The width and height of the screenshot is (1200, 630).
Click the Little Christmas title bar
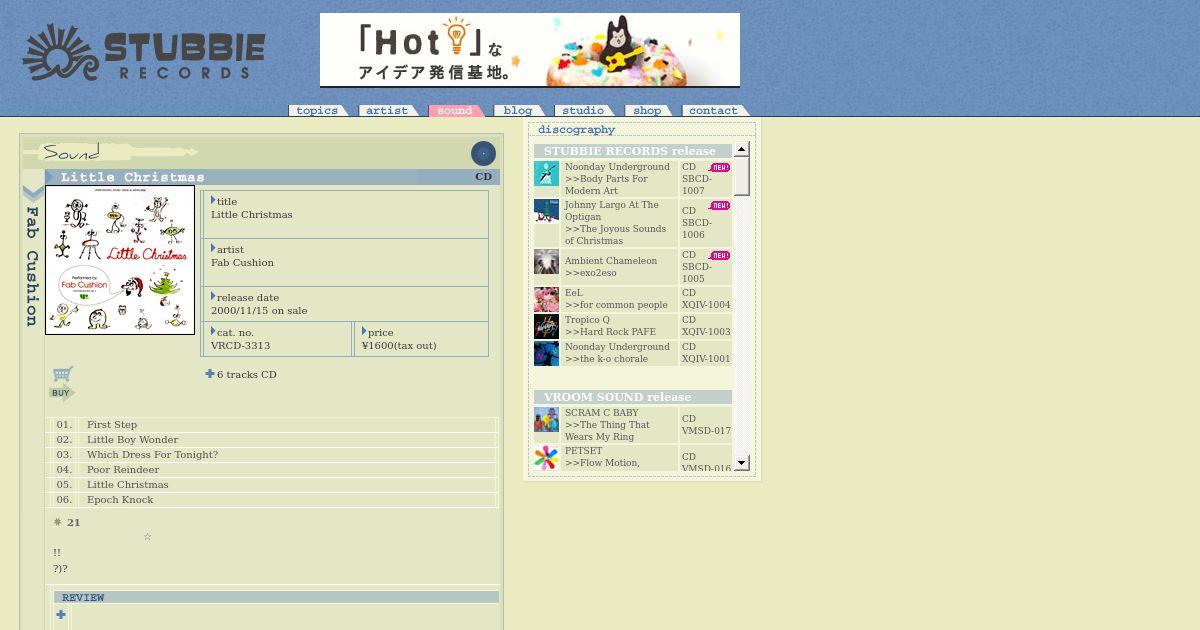(272, 177)
